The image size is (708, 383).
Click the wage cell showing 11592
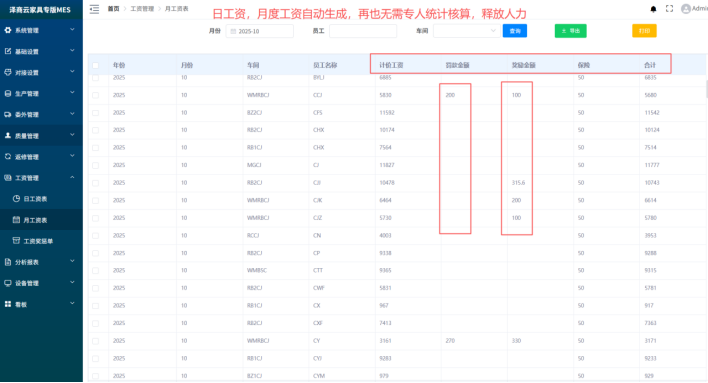(x=387, y=112)
